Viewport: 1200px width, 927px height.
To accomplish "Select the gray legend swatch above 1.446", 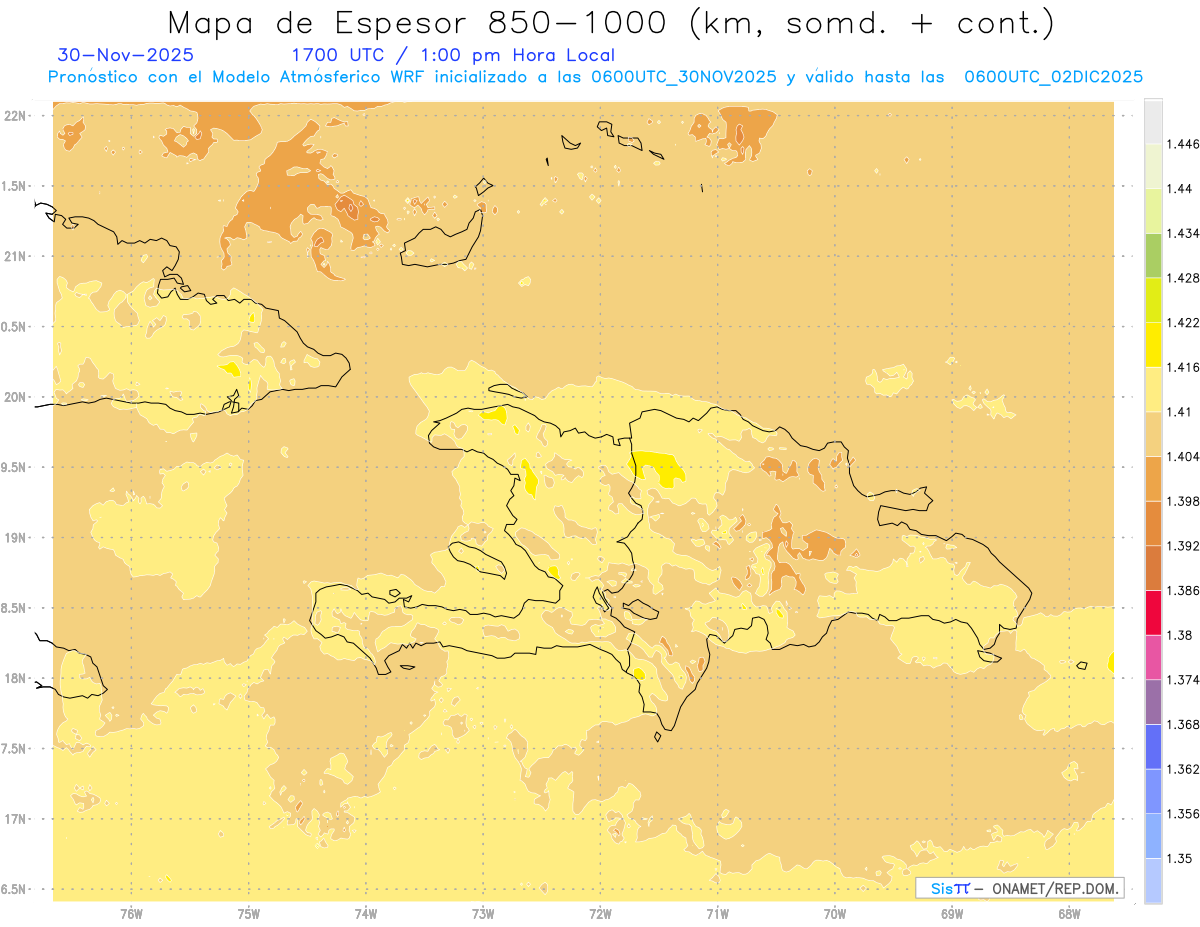I will (1153, 121).
